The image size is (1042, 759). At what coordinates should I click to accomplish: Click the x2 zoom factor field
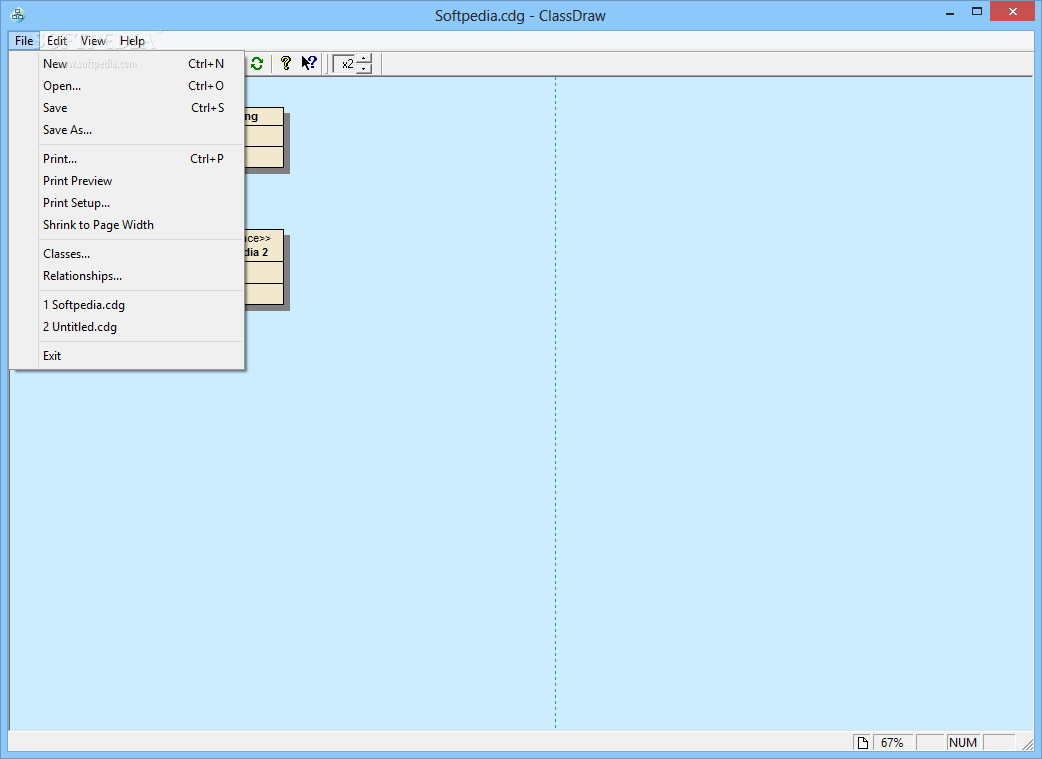(x=345, y=64)
